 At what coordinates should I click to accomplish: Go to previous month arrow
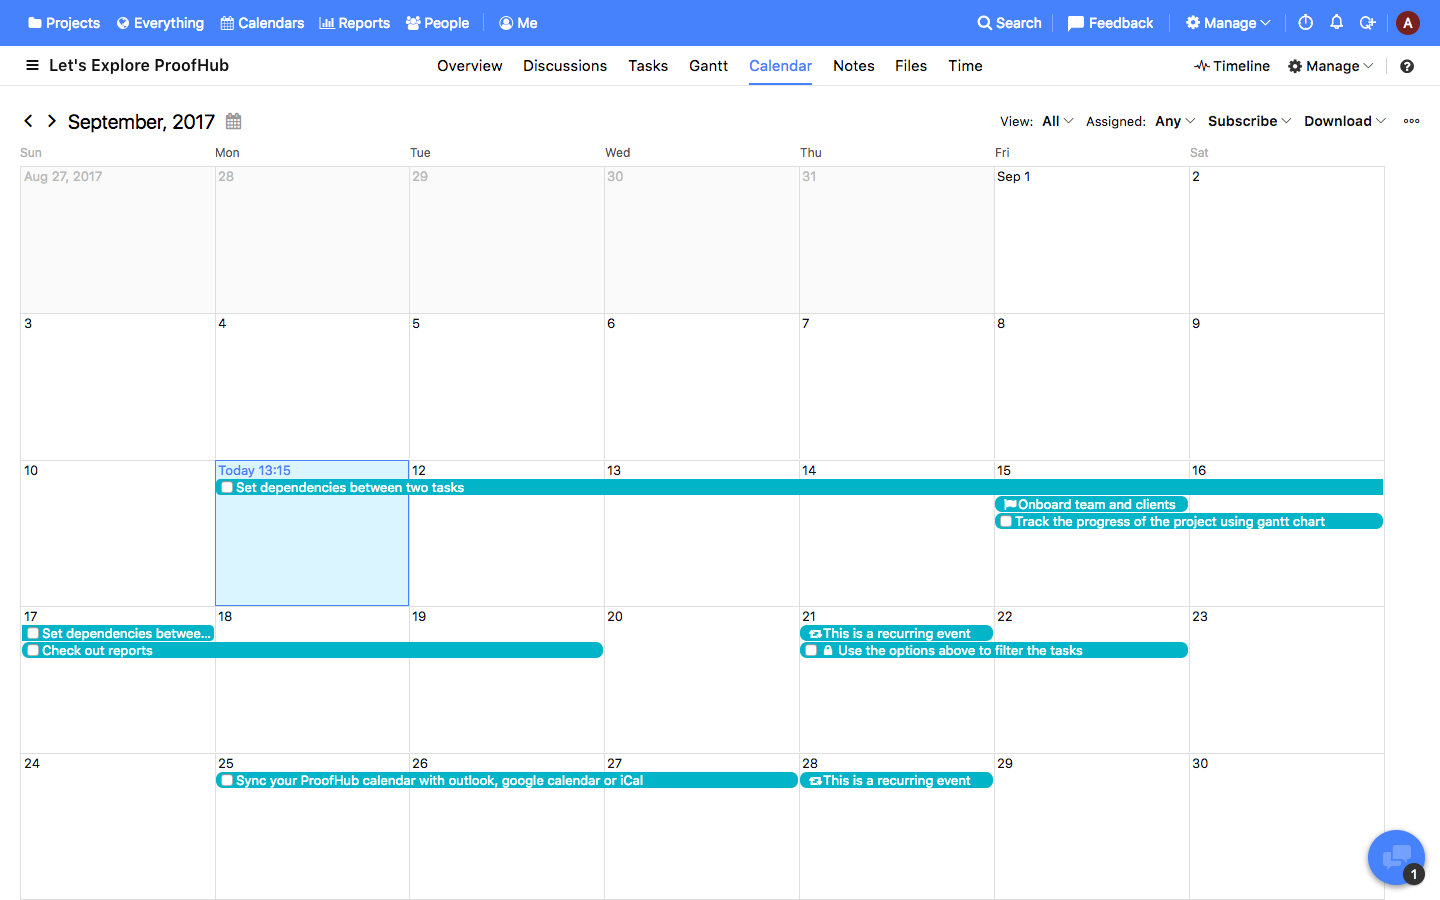28,121
